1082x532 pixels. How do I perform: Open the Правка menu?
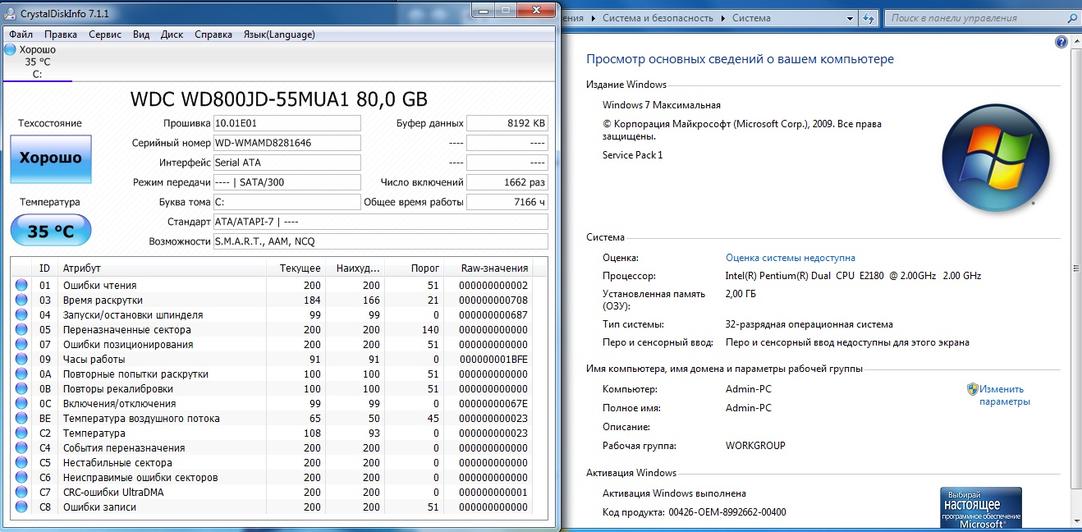click(x=61, y=35)
